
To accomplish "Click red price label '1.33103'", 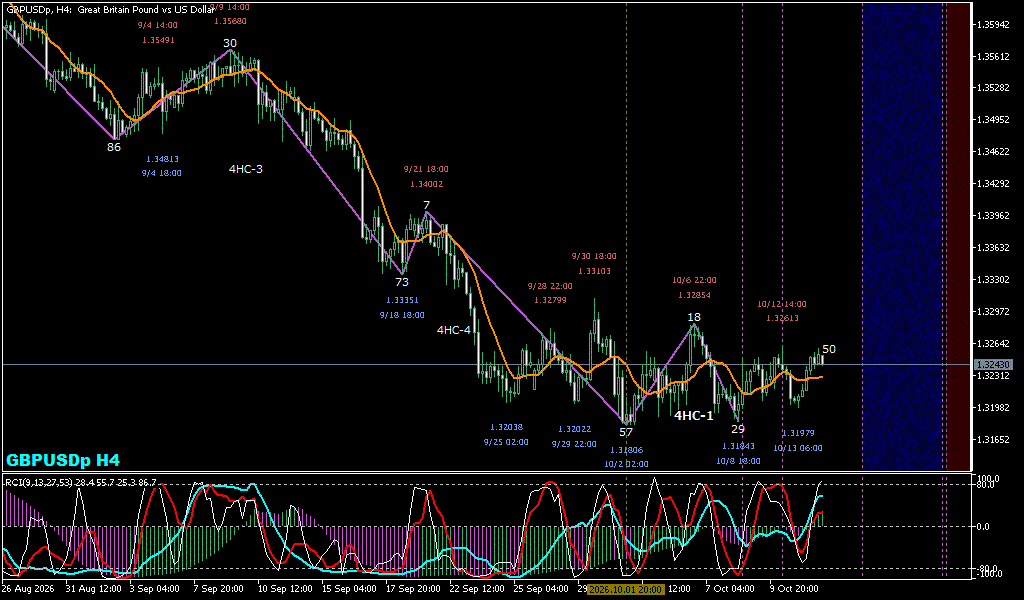I will [x=594, y=271].
